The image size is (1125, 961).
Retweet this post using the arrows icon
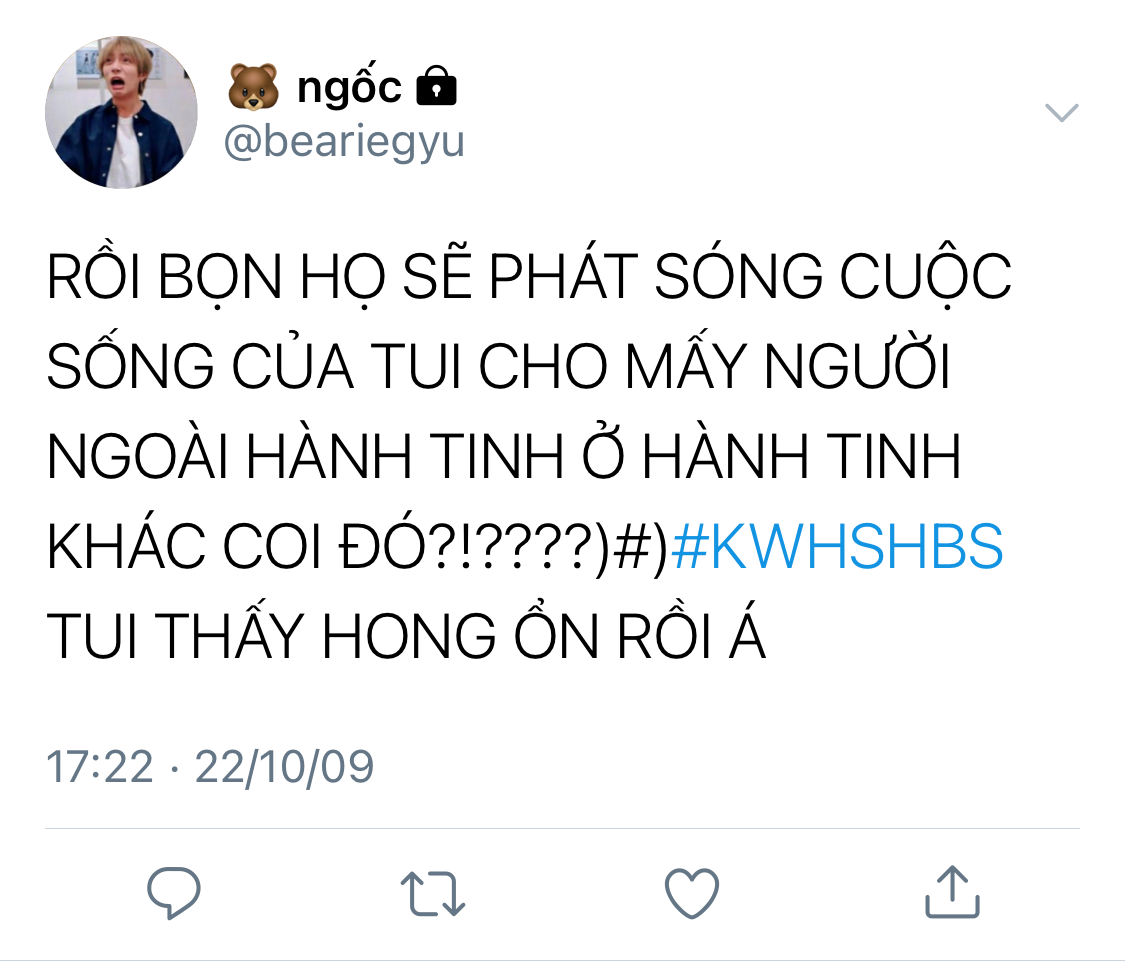[433, 894]
